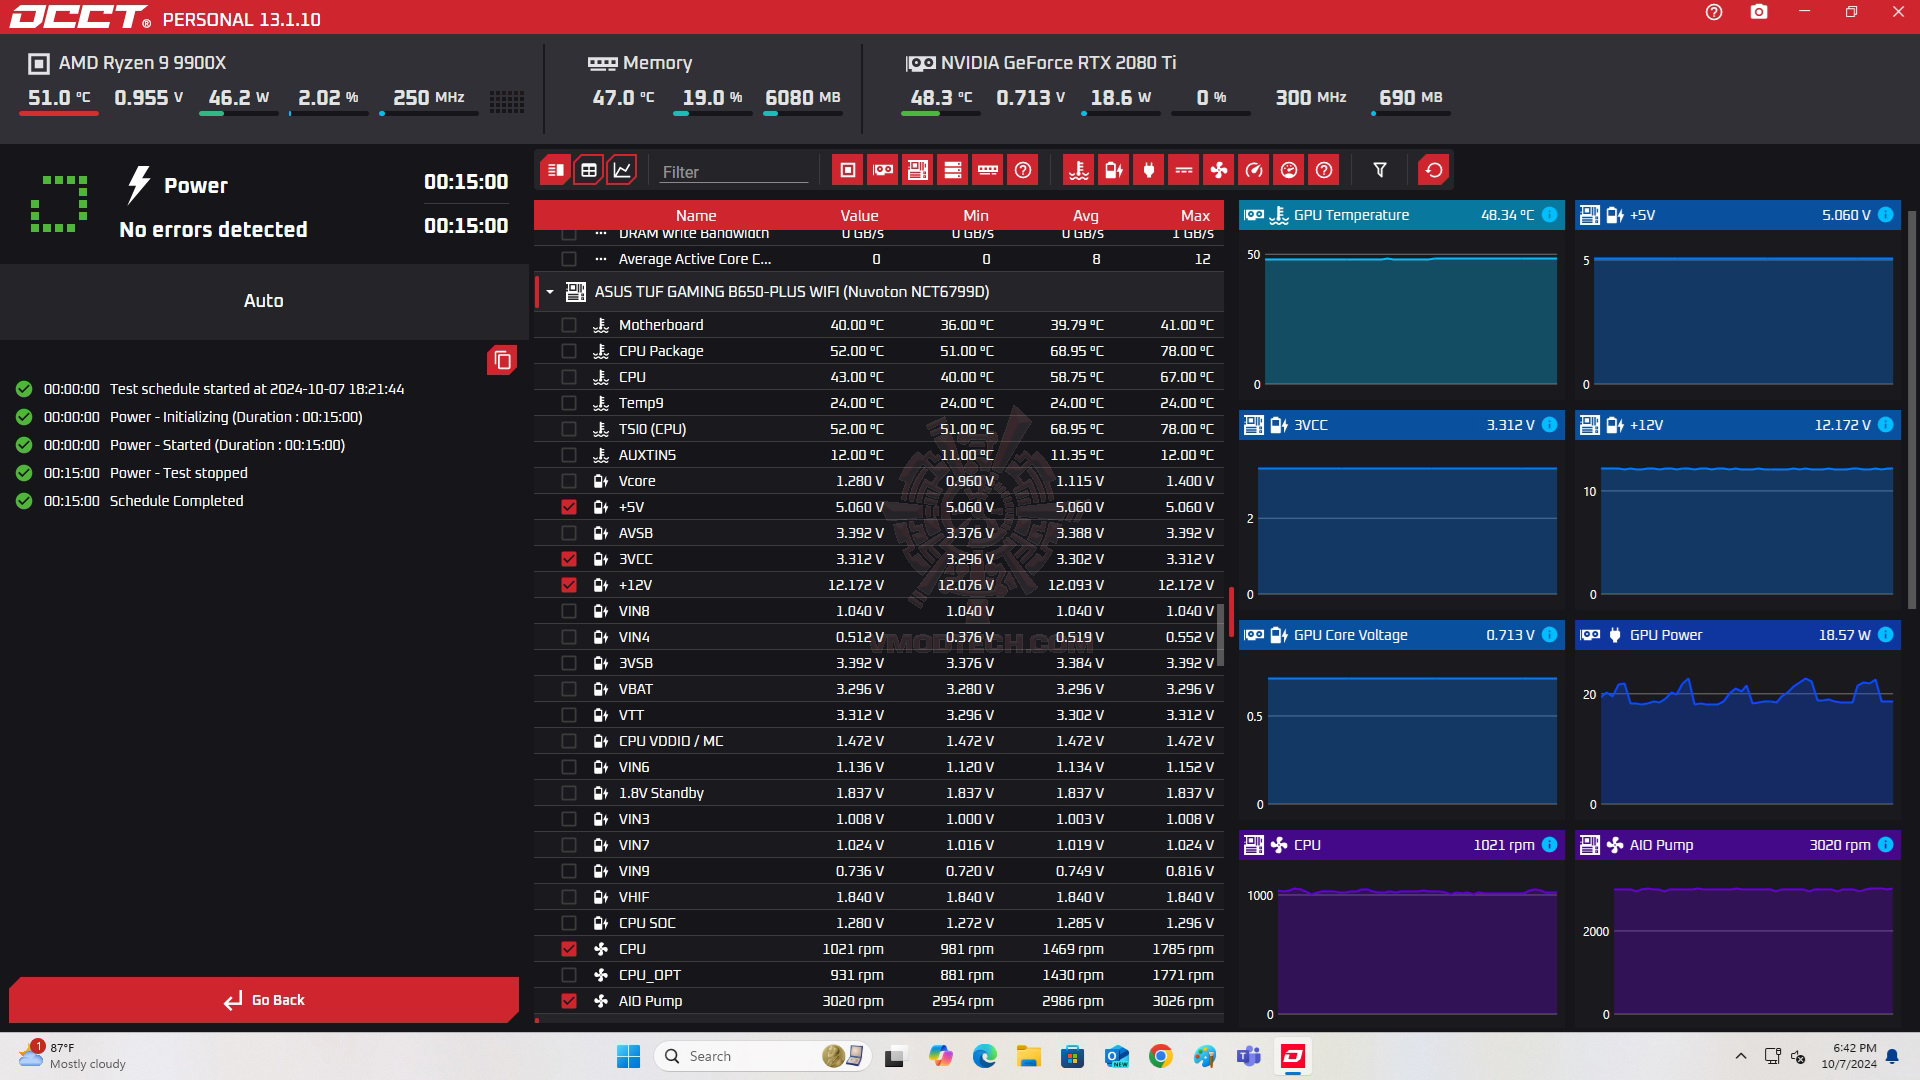Click the funnel filter icon
The height and width of the screenshot is (1080, 1920).
pyautogui.click(x=1379, y=170)
